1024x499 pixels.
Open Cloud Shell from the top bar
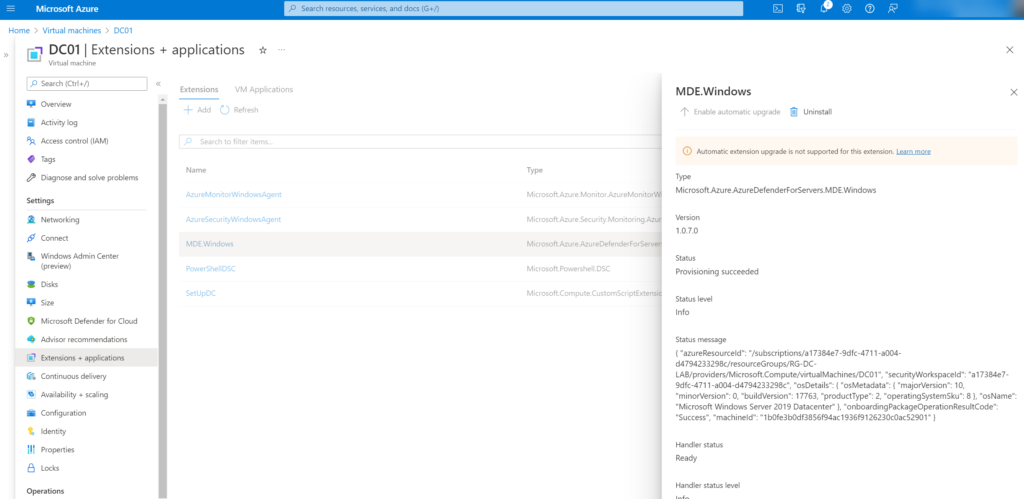(x=778, y=8)
